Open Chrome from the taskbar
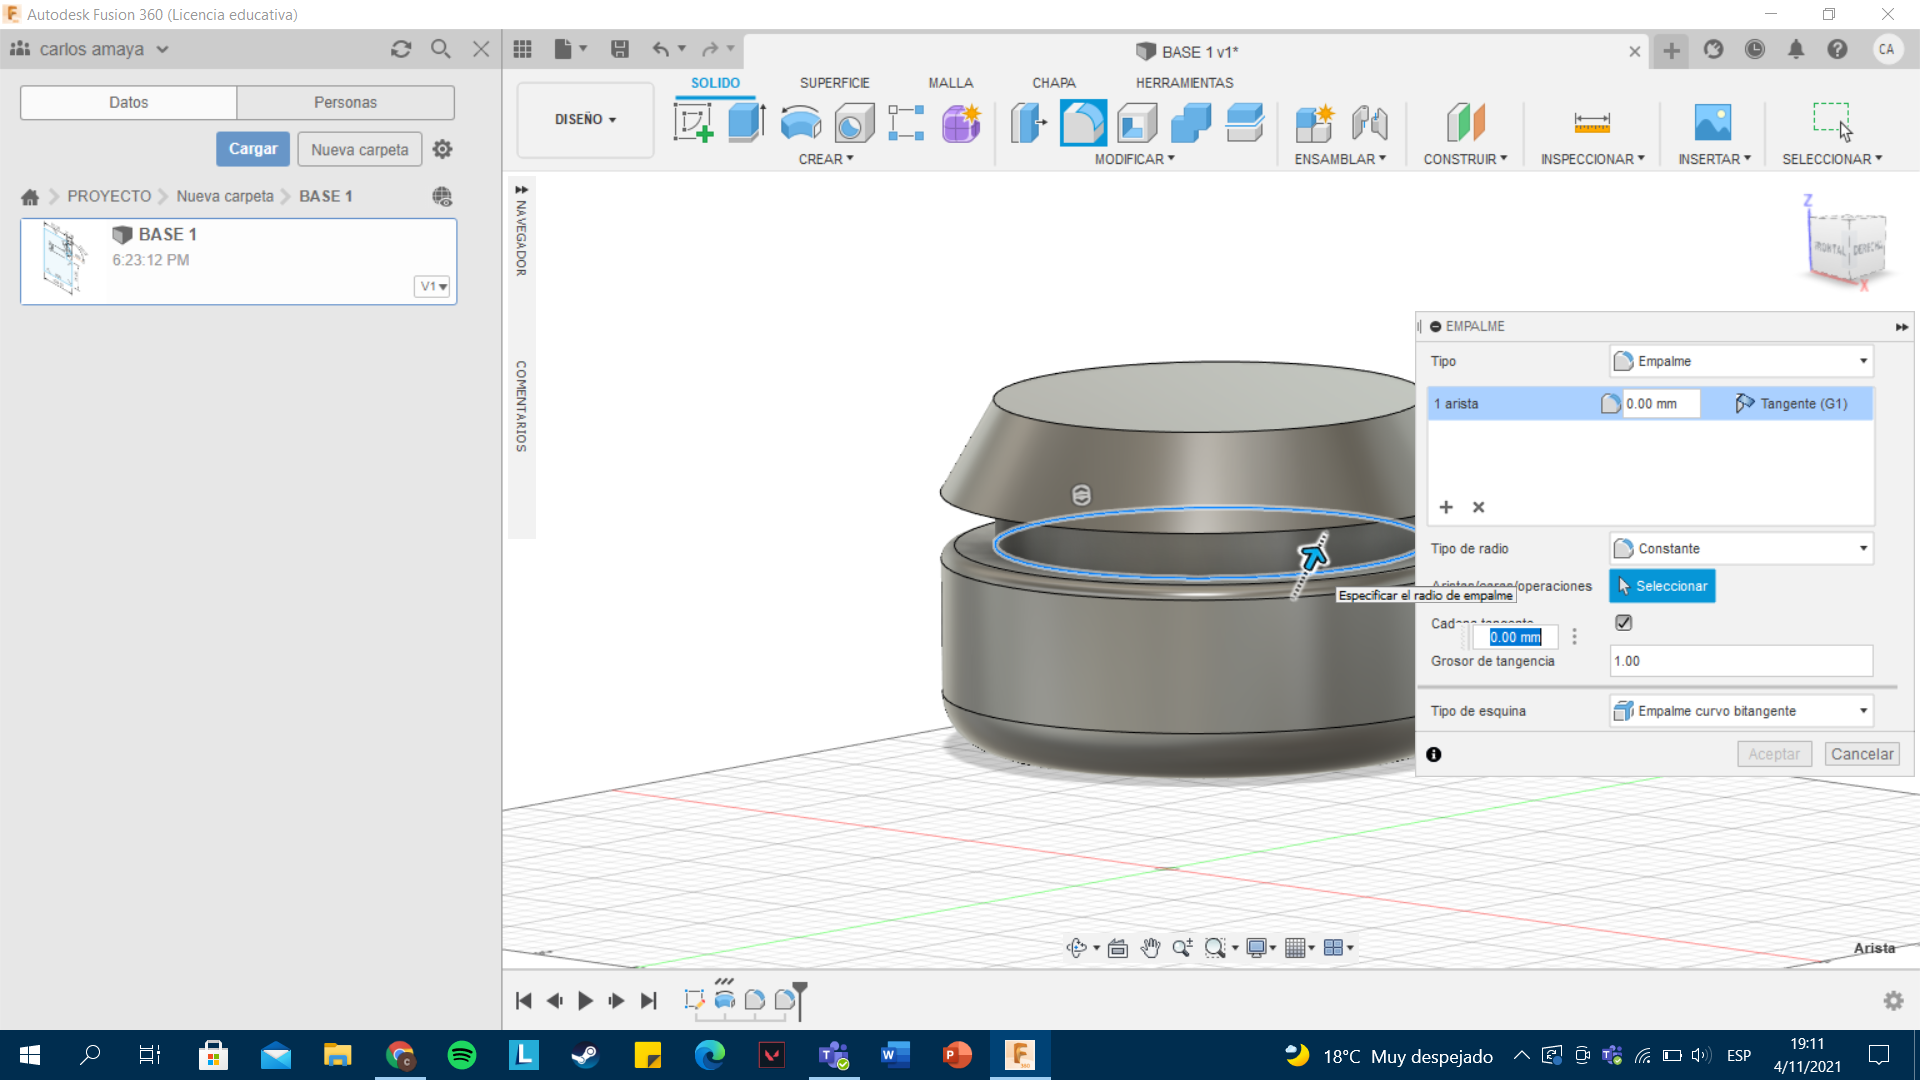1920x1080 pixels. (400, 1055)
